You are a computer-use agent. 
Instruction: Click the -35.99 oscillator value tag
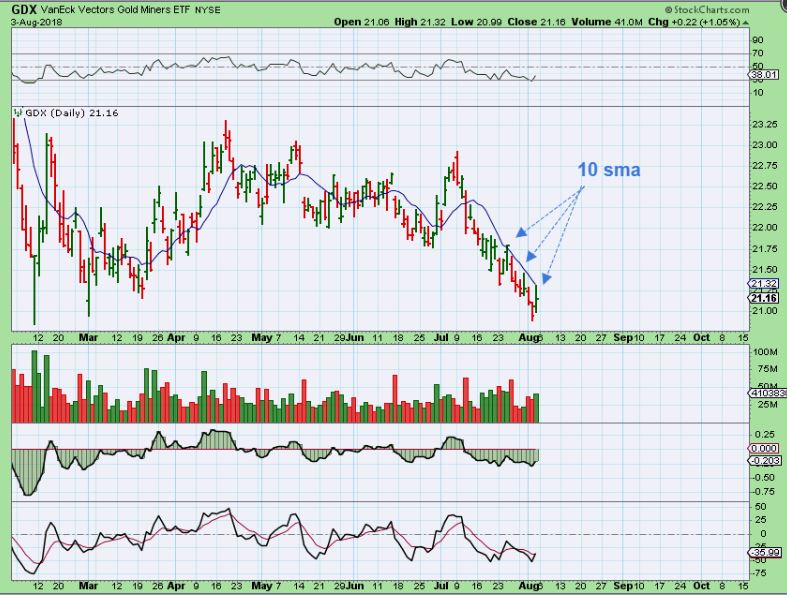point(764,553)
